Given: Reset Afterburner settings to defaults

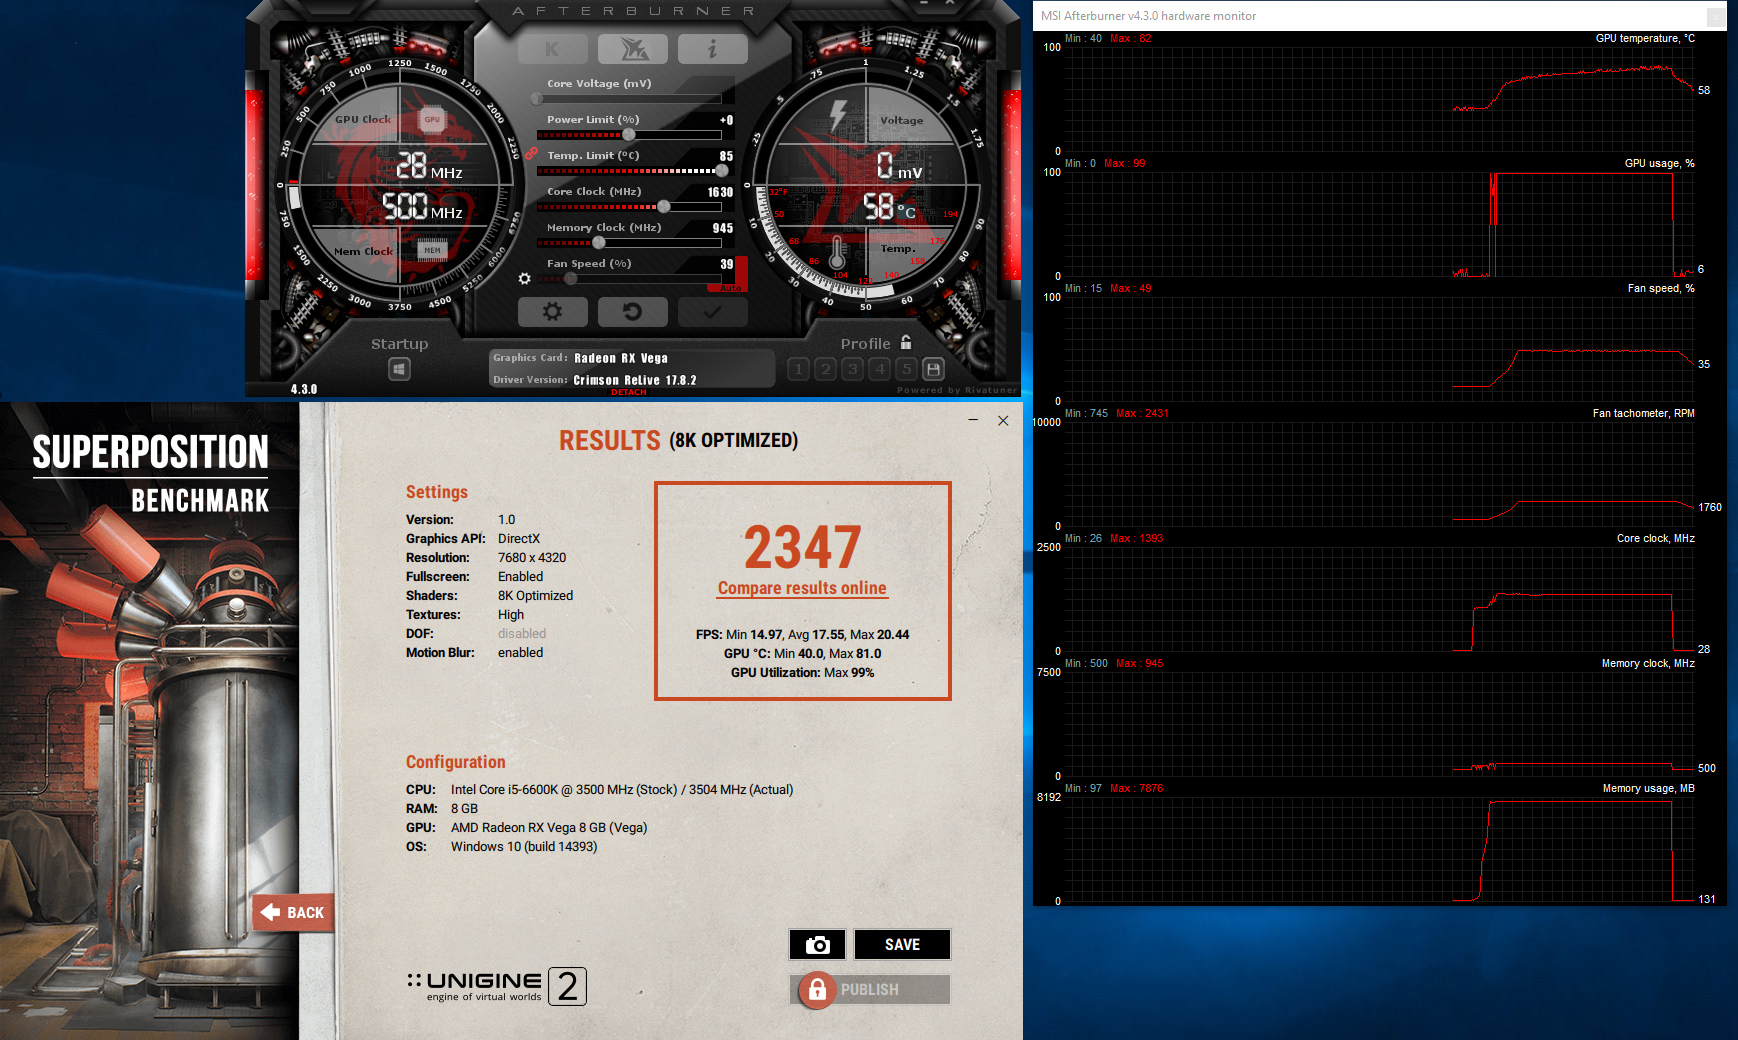Looking at the screenshot, I should click(x=632, y=312).
